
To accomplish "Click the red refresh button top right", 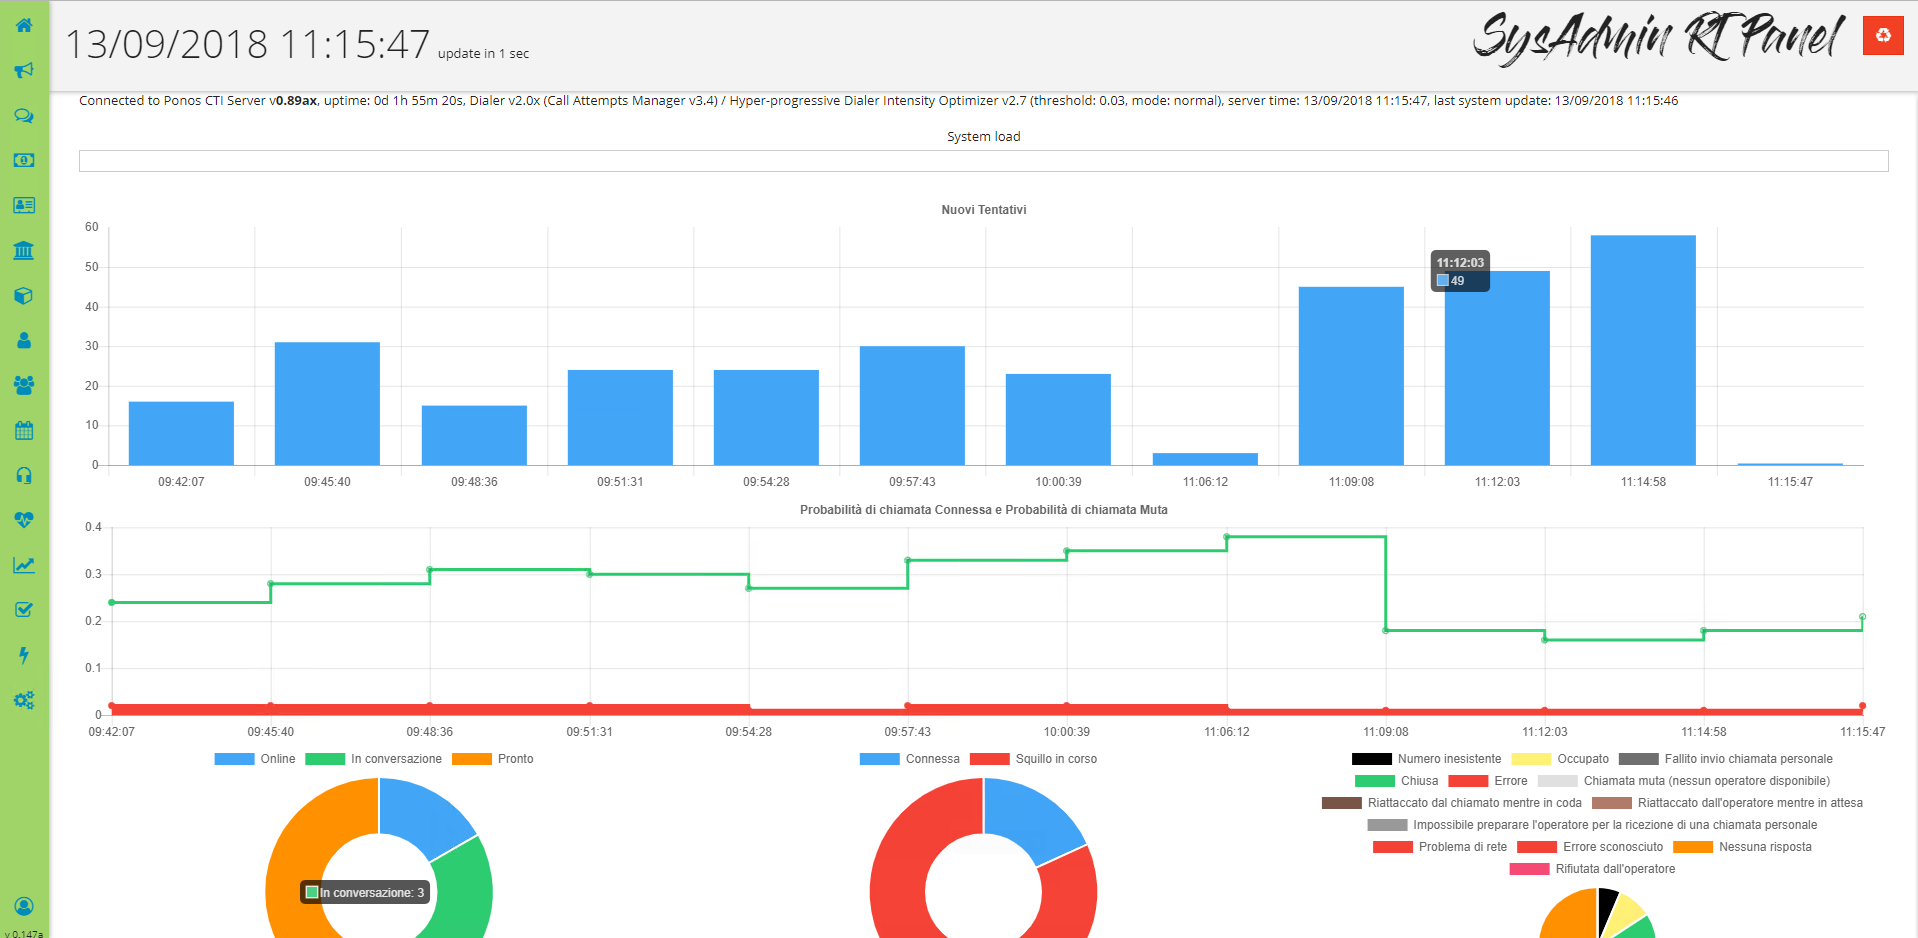I will click(x=1883, y=35).
